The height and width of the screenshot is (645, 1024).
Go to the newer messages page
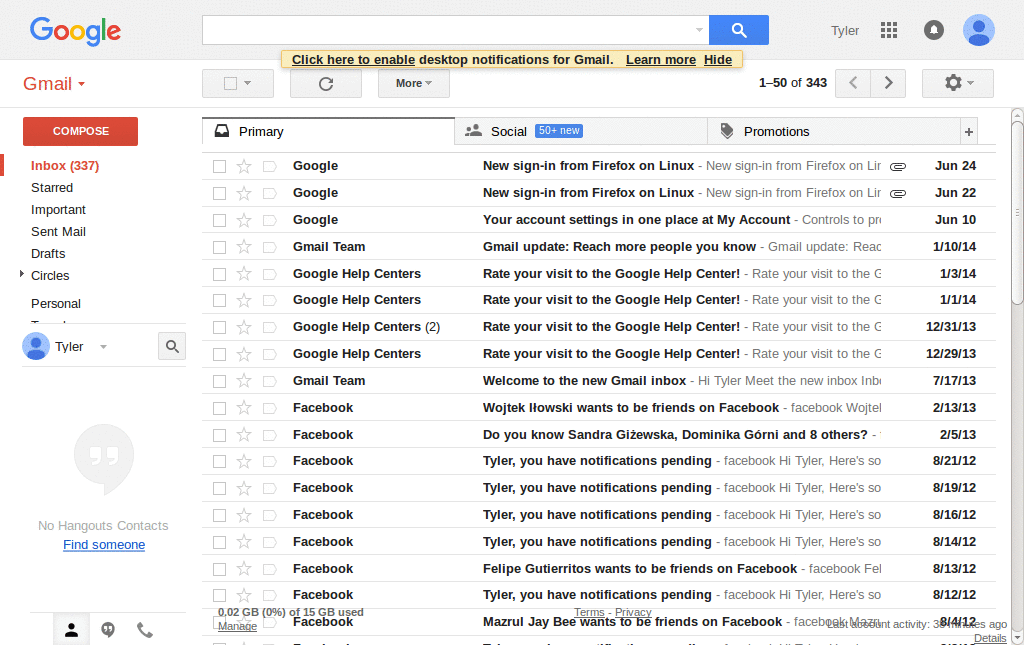point(853,83)
